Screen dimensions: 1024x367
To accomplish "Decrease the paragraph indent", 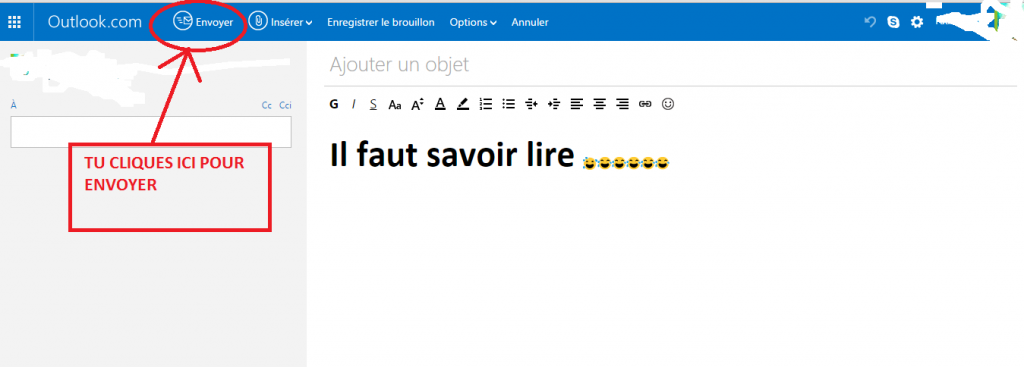I will pos(532,104).
